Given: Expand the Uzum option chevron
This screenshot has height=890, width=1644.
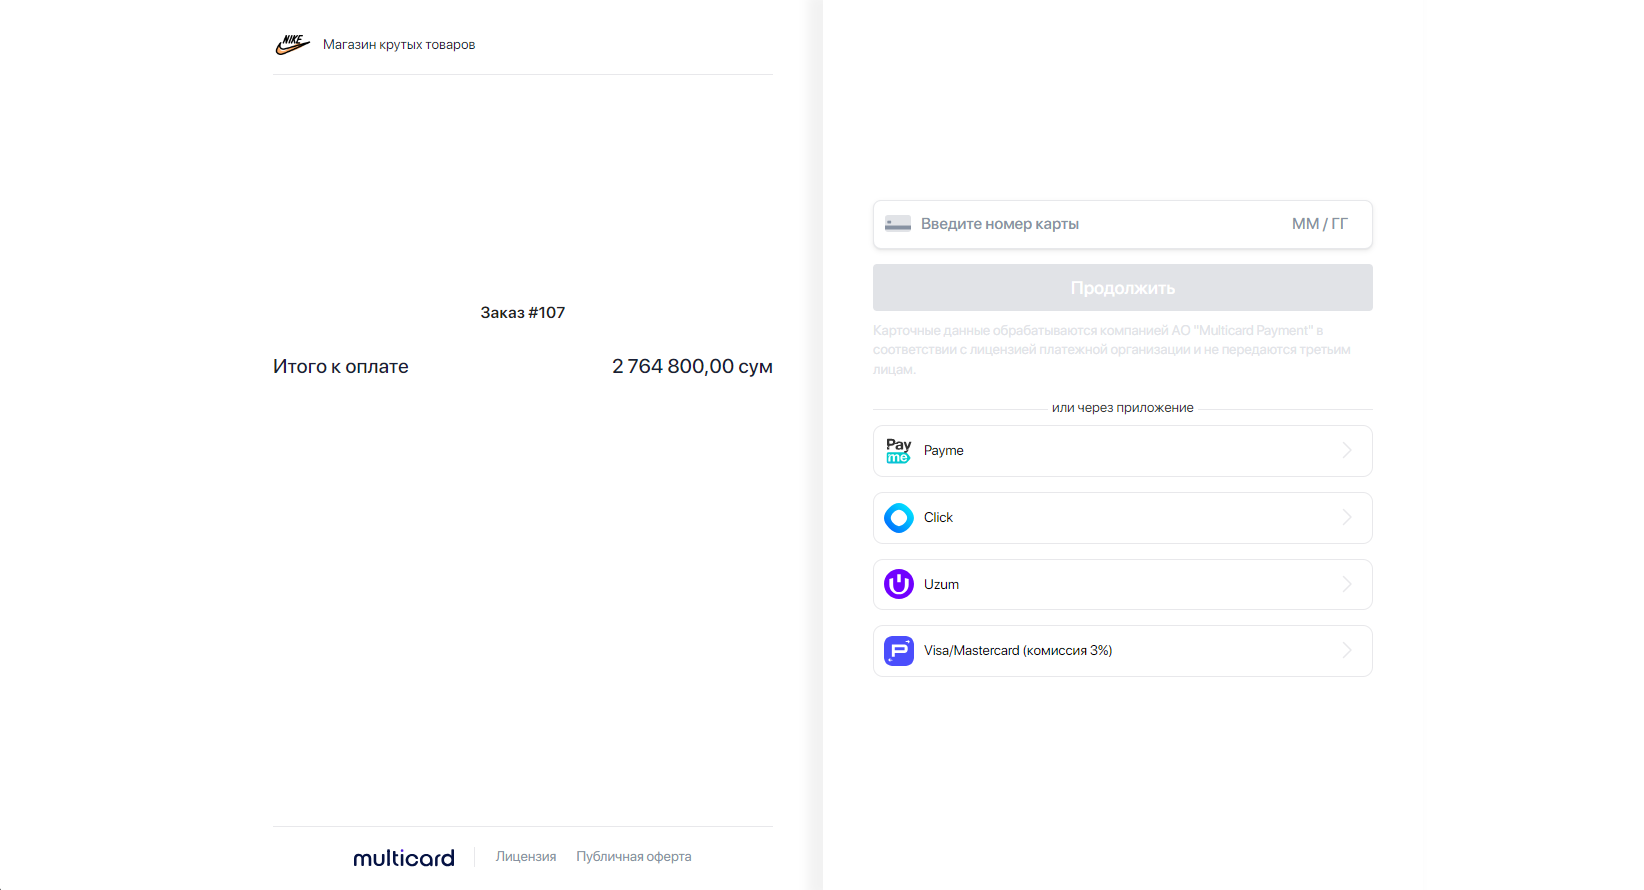Looking at the screenshot, I should coord(1347,584).
